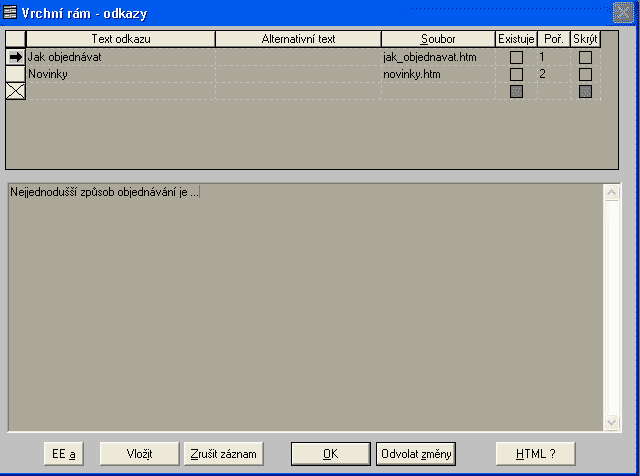This screenshot has width=640, height=476.
Task: Toggle Existuje checkbox for Novinky
Action: pos(516,74)
